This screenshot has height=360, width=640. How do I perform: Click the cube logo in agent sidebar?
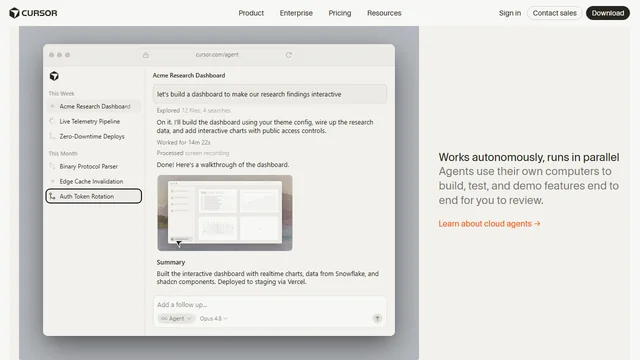[x=54, y=76]
